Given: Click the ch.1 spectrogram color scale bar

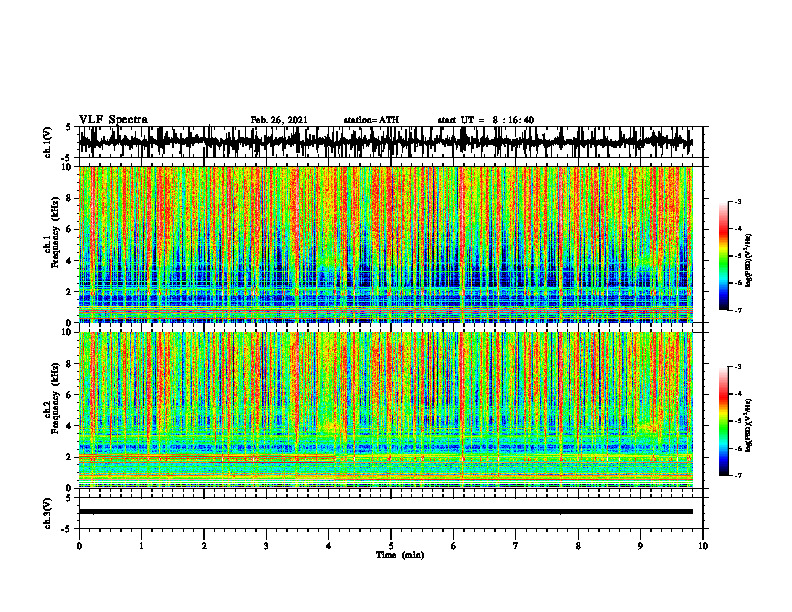Looking at the screenshot, I should (724, 256).
